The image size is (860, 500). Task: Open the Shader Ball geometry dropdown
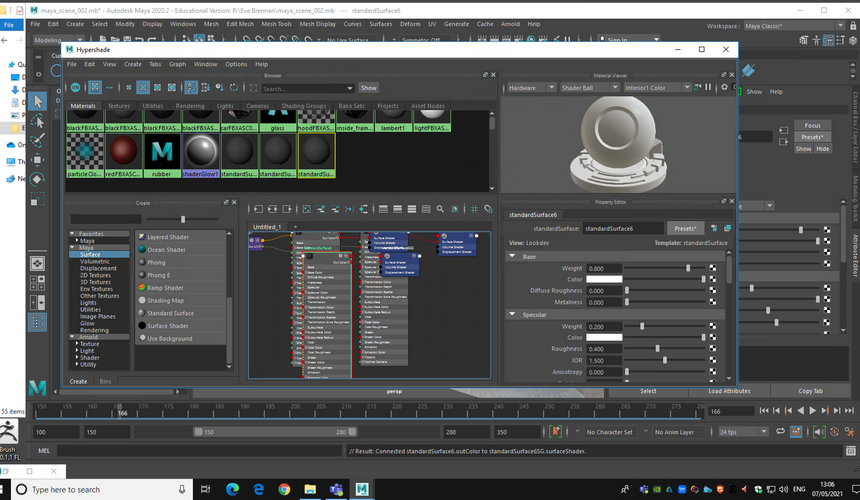point(585,87)
